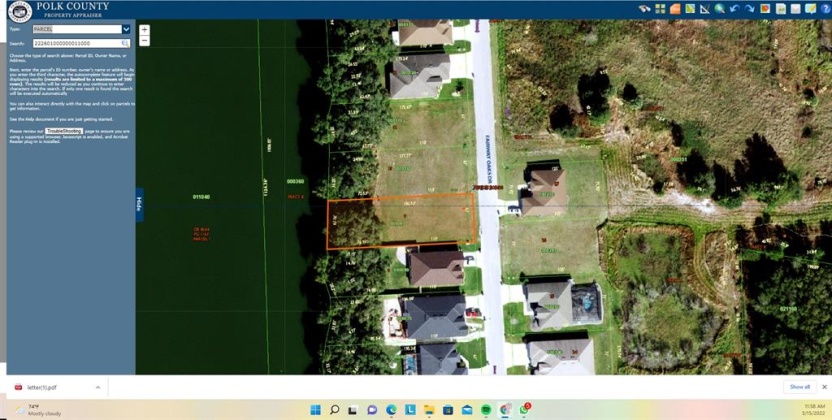
Task: Click the Chrome taskbar icon
Action: [x=506, y=409]
